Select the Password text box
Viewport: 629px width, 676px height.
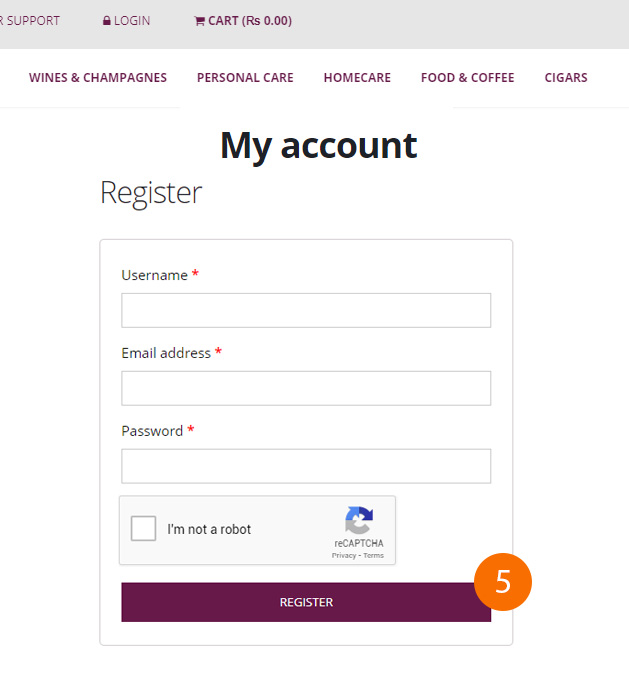306,466
